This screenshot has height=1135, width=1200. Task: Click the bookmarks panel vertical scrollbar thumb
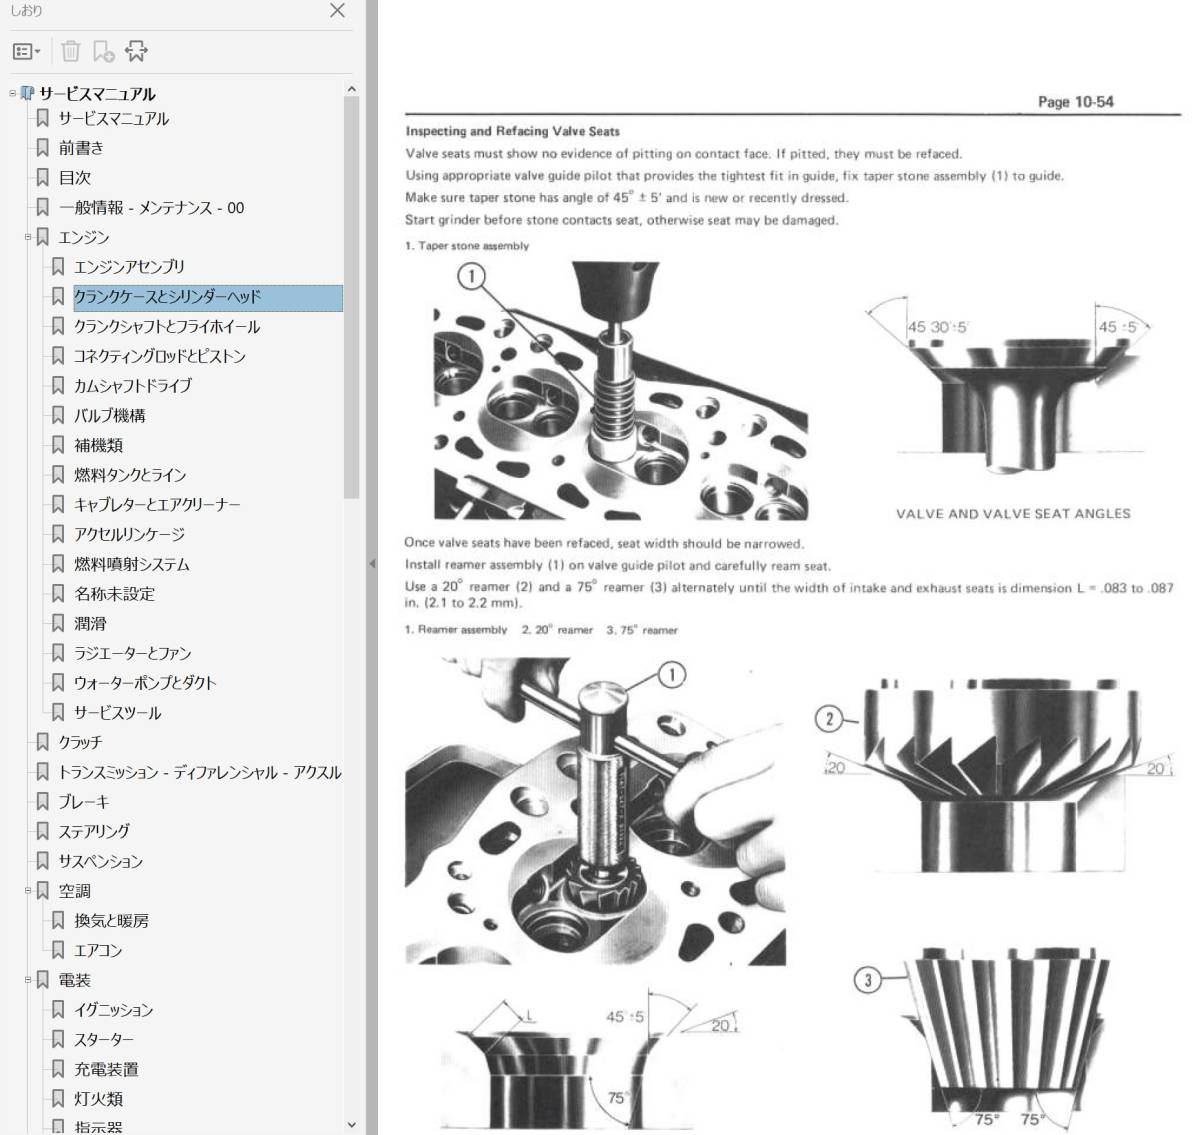click(351, 298)
